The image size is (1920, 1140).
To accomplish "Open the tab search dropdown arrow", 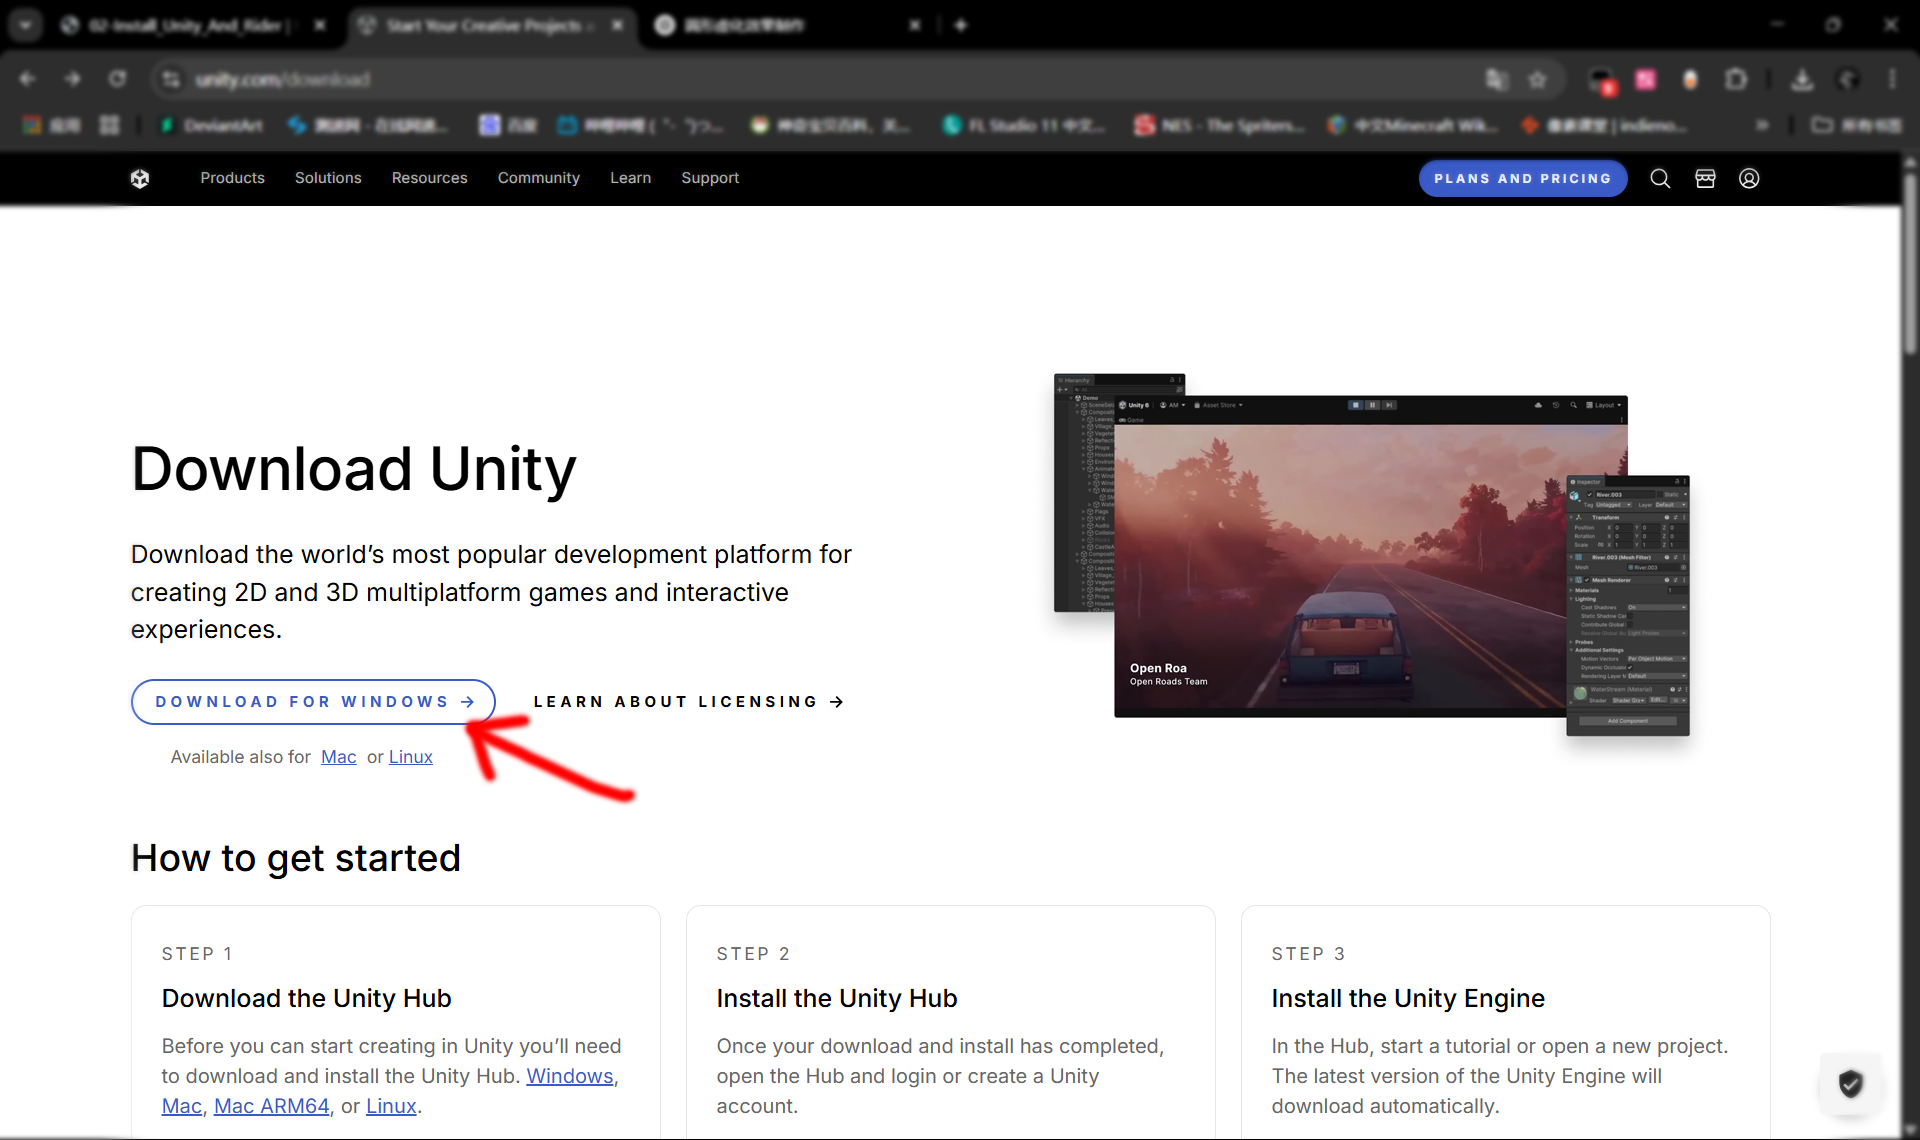I will pos(25,25).
